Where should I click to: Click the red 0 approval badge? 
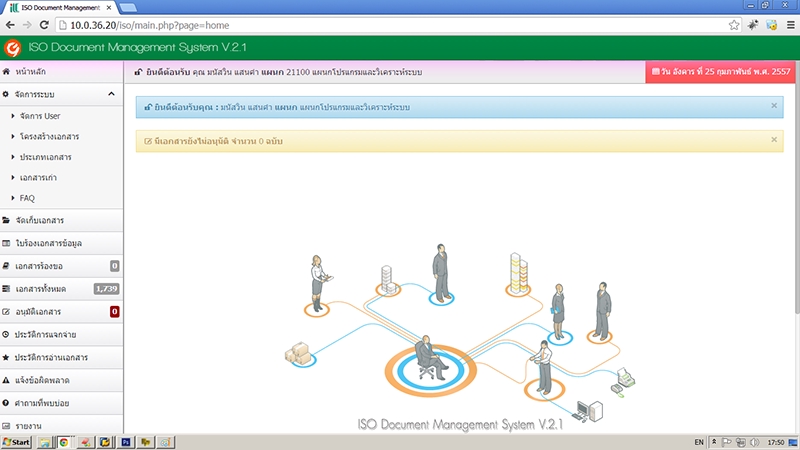114,312
